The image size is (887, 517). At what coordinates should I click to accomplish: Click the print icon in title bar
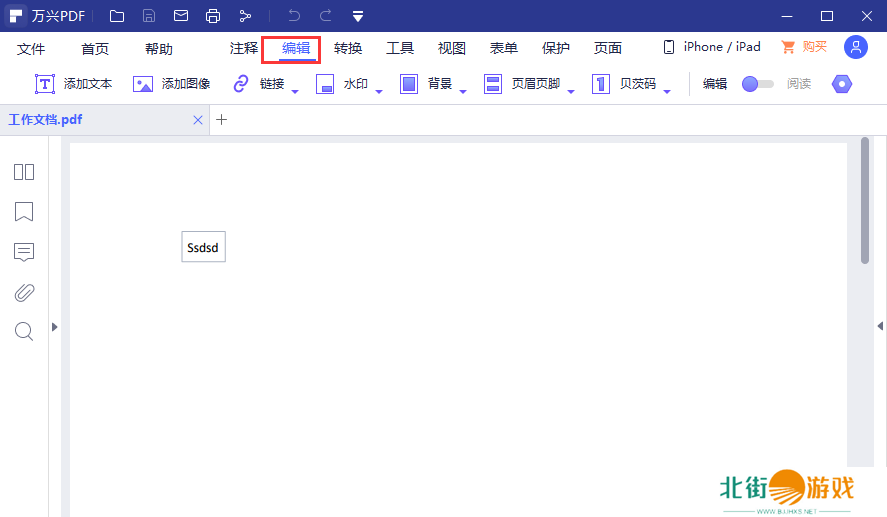pos(212,16)
